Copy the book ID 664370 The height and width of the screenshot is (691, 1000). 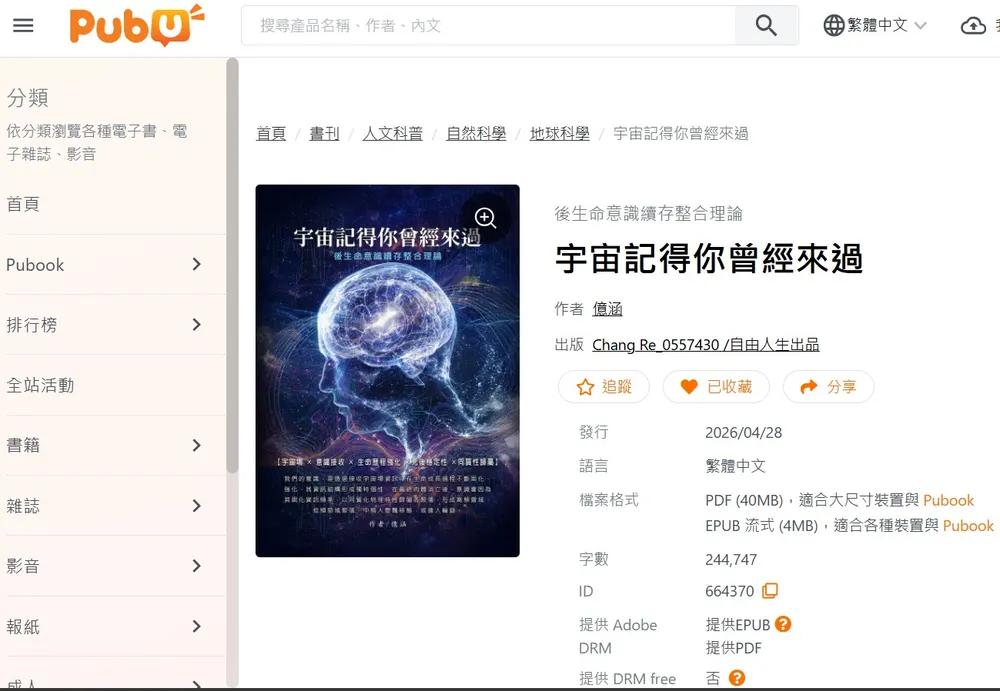click(770, 591)
